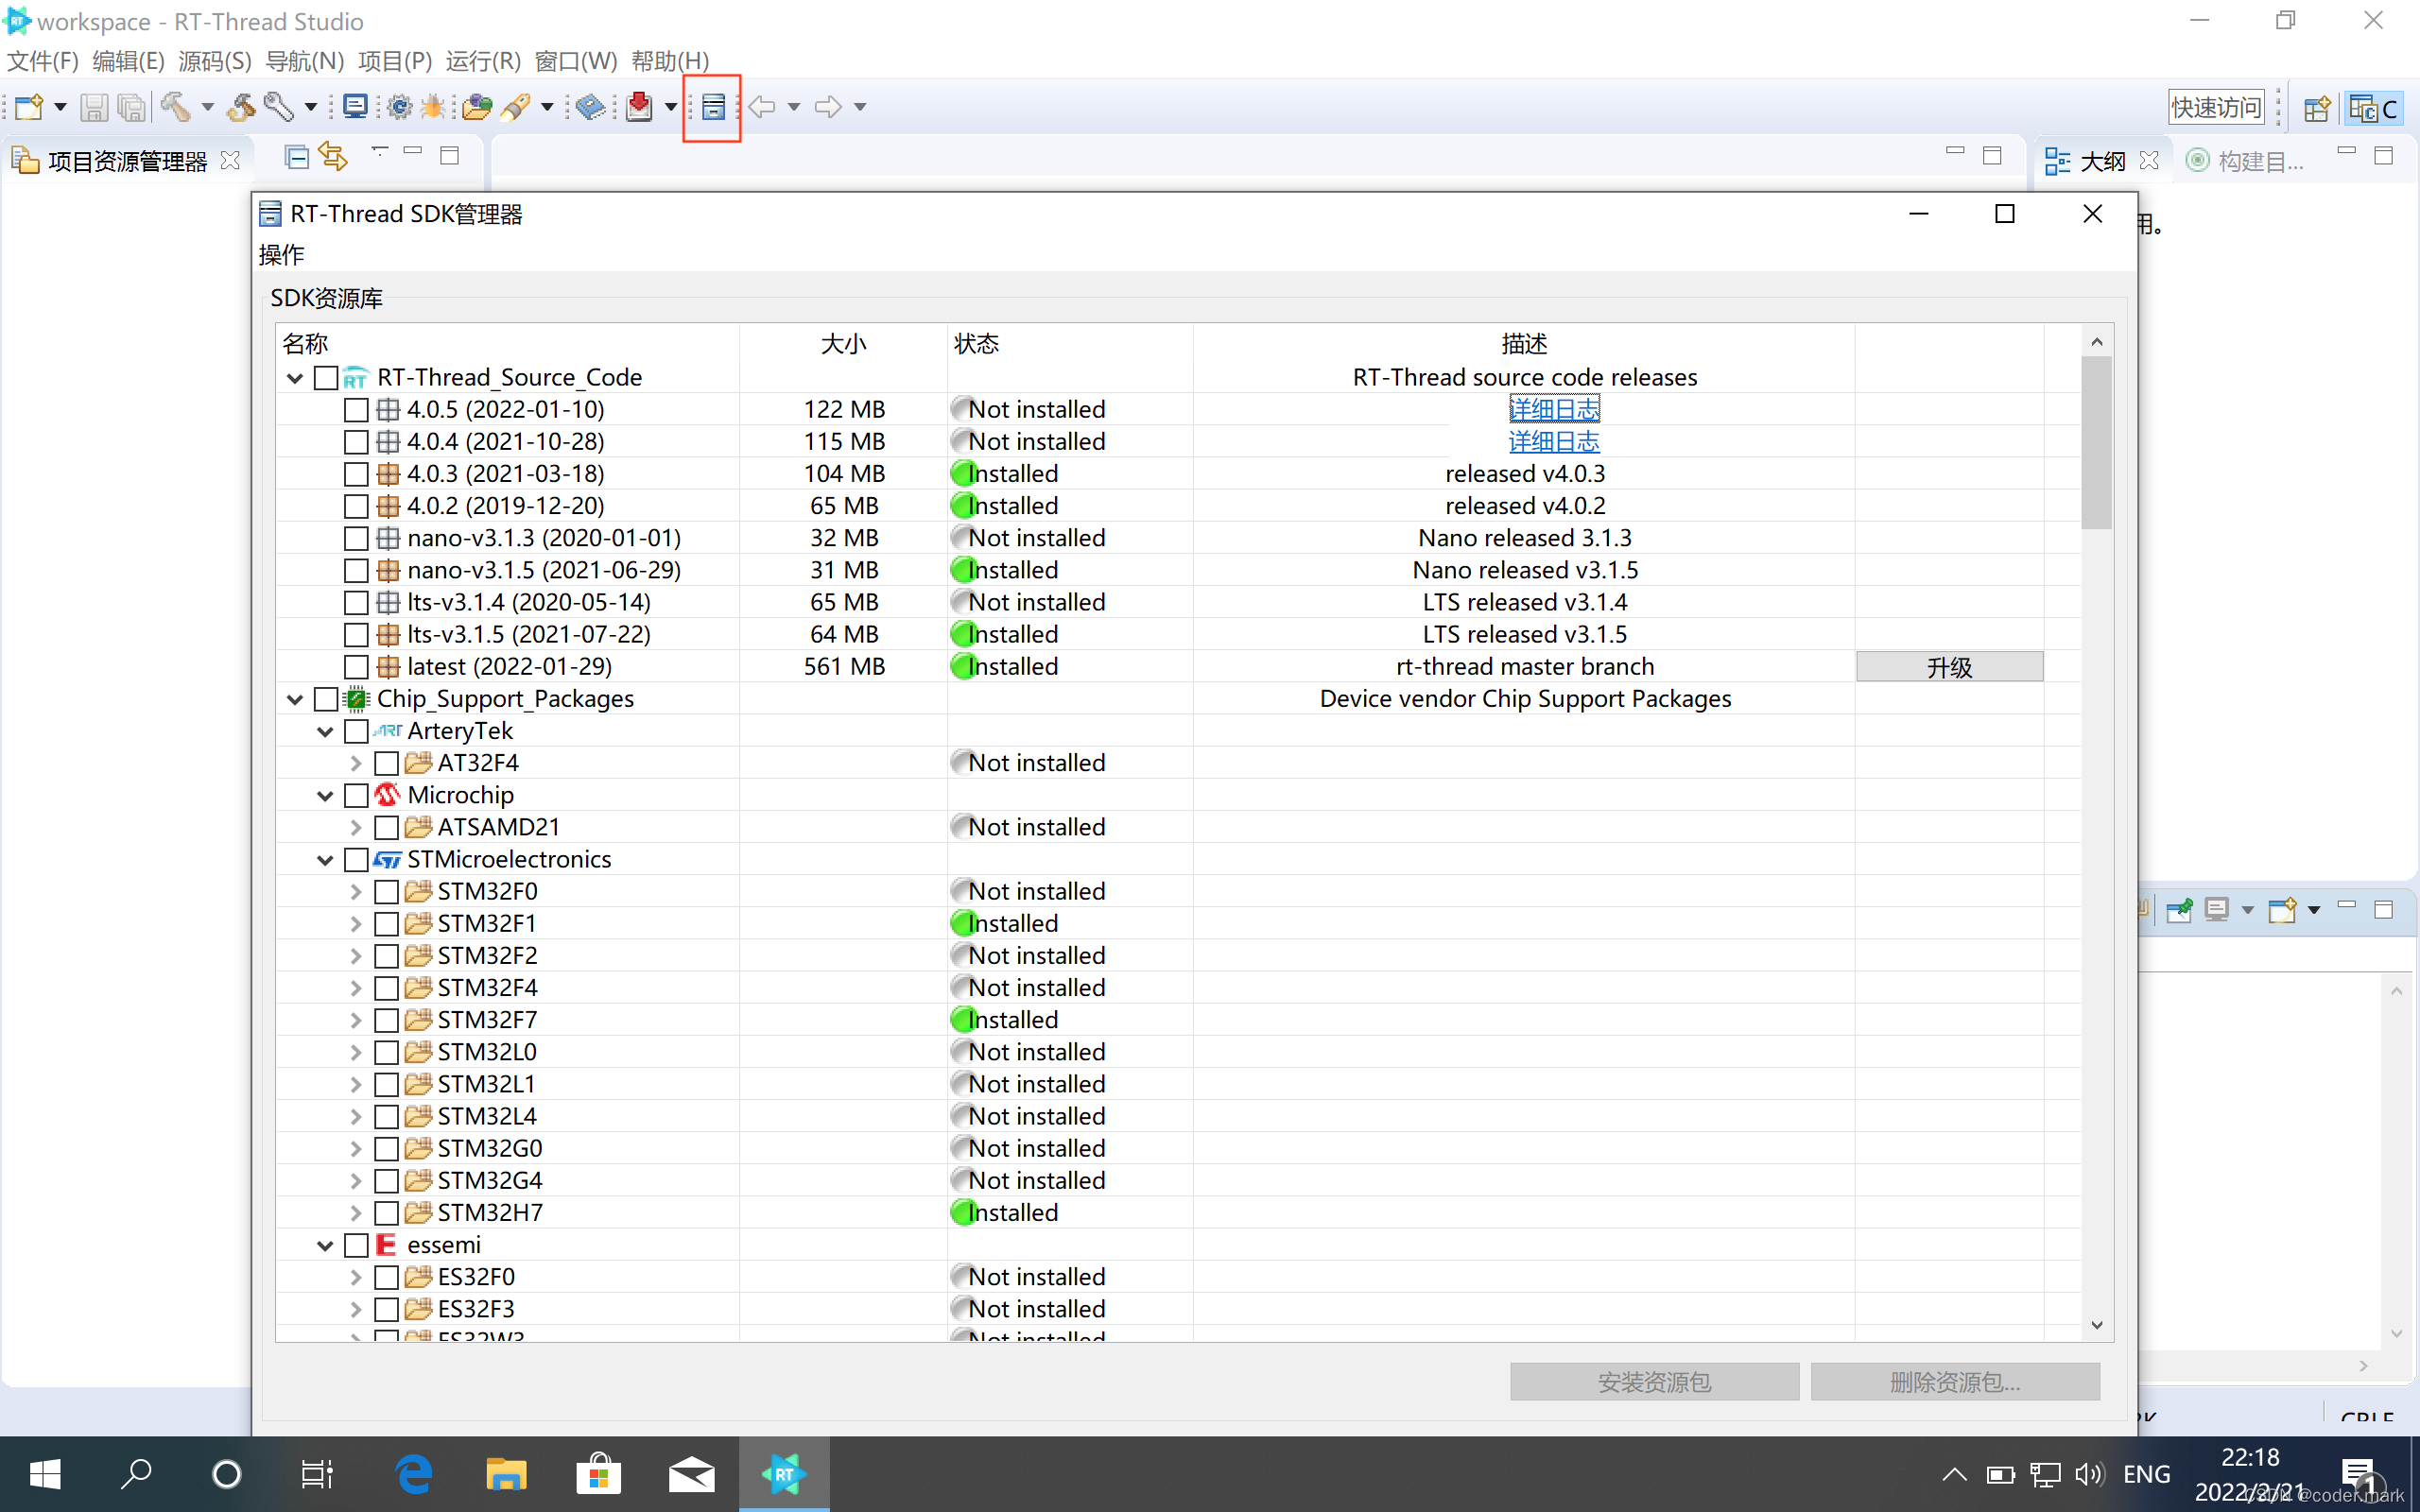The width and height of the screenshot is (2420, 1512).
Task: Click the link with editor arrows icon
Action: coord(333,157)
